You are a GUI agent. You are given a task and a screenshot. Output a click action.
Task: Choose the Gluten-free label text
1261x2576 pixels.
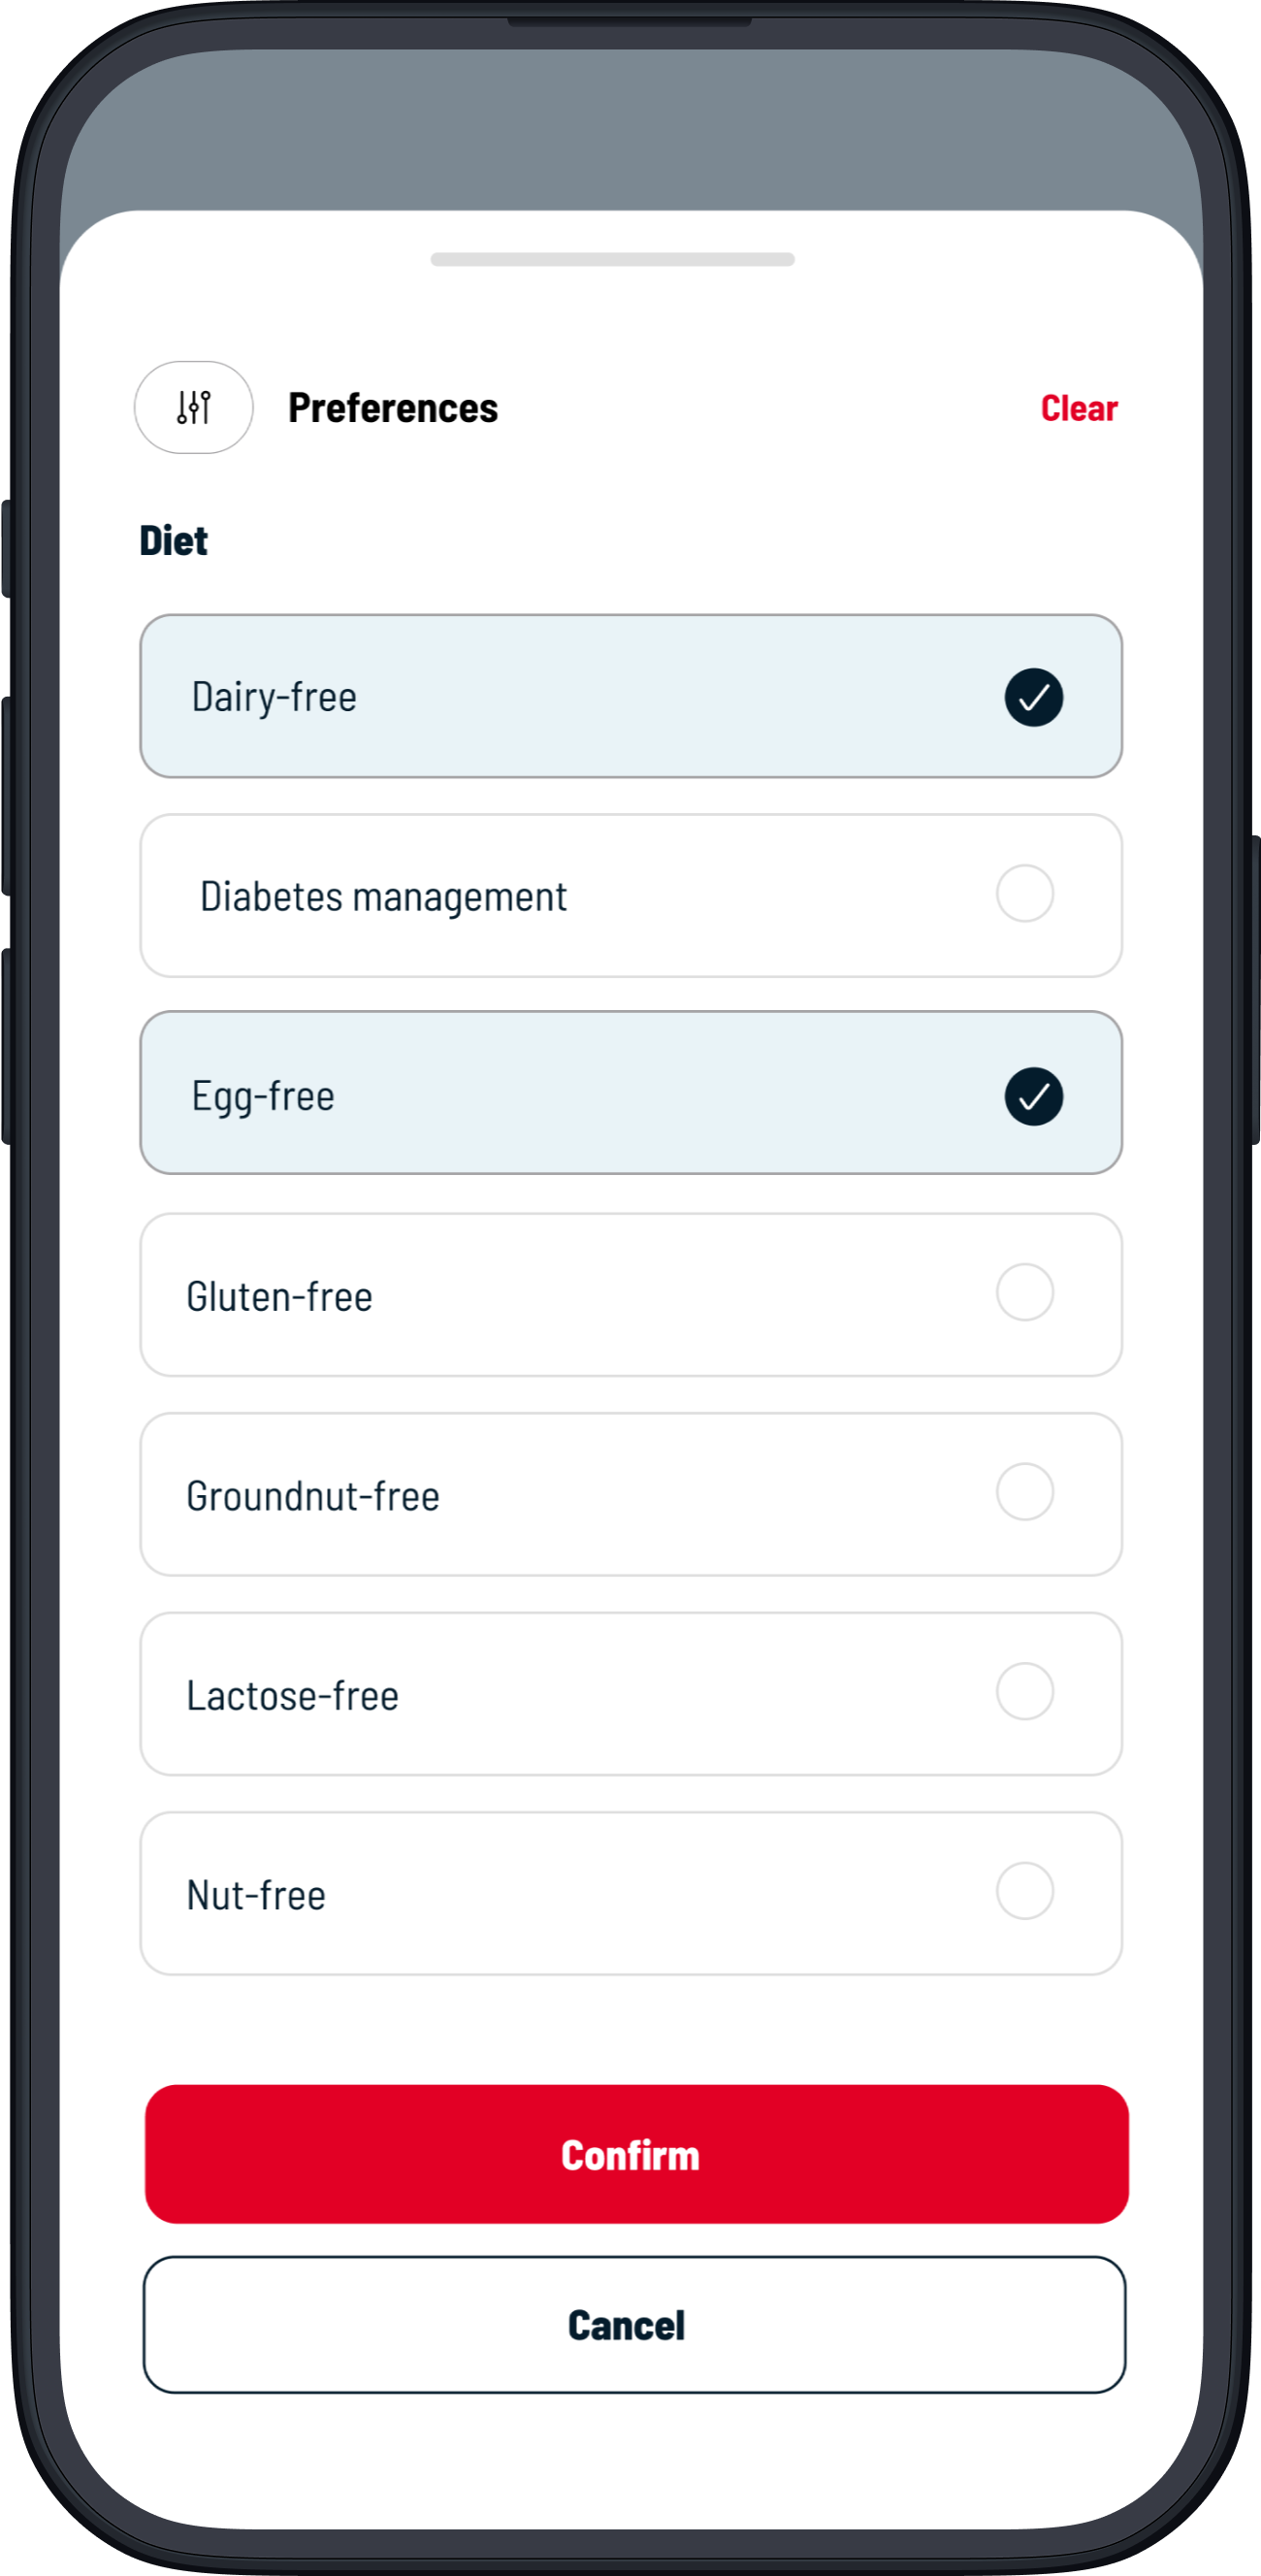pos(279,1297)
